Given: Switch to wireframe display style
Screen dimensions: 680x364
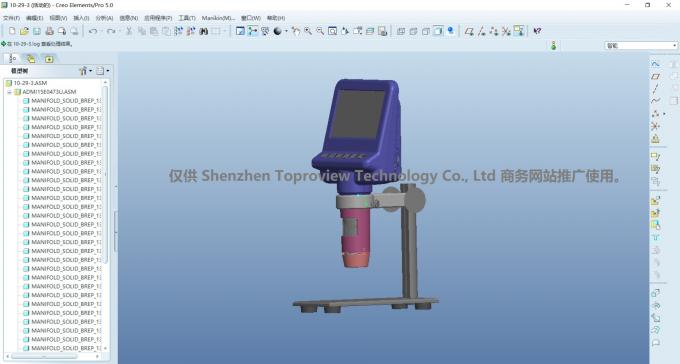Looking at the screenshot, I should point(401,31).
